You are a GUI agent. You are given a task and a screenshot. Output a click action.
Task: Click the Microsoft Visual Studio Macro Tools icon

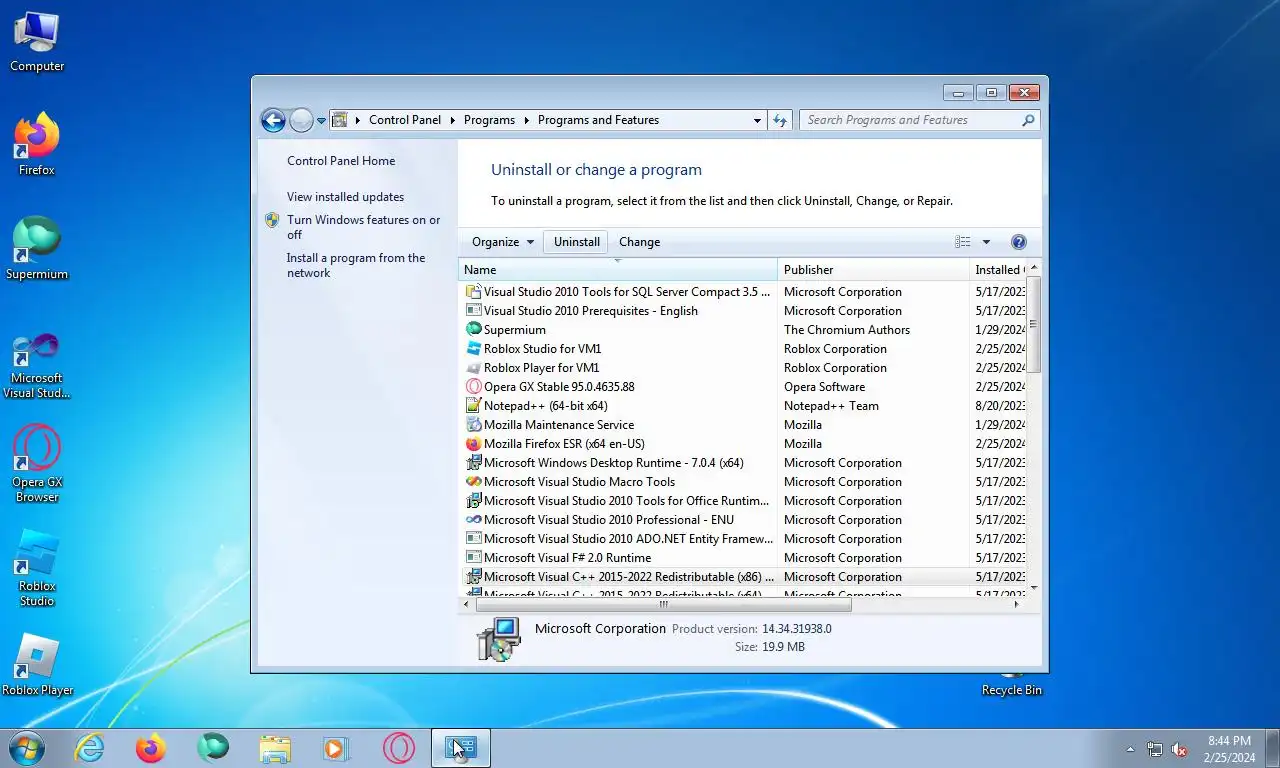[474, 481]
